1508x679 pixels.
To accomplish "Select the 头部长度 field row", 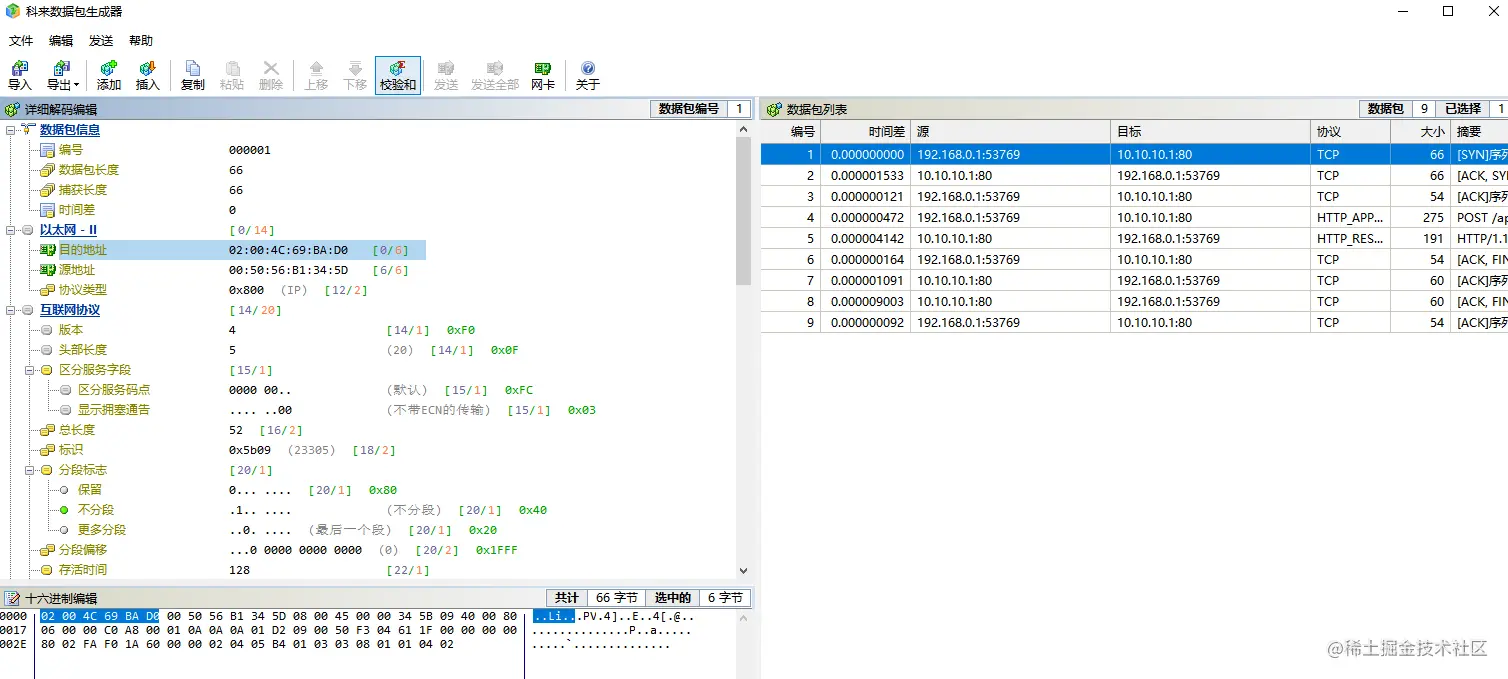I will coord(279,350).
